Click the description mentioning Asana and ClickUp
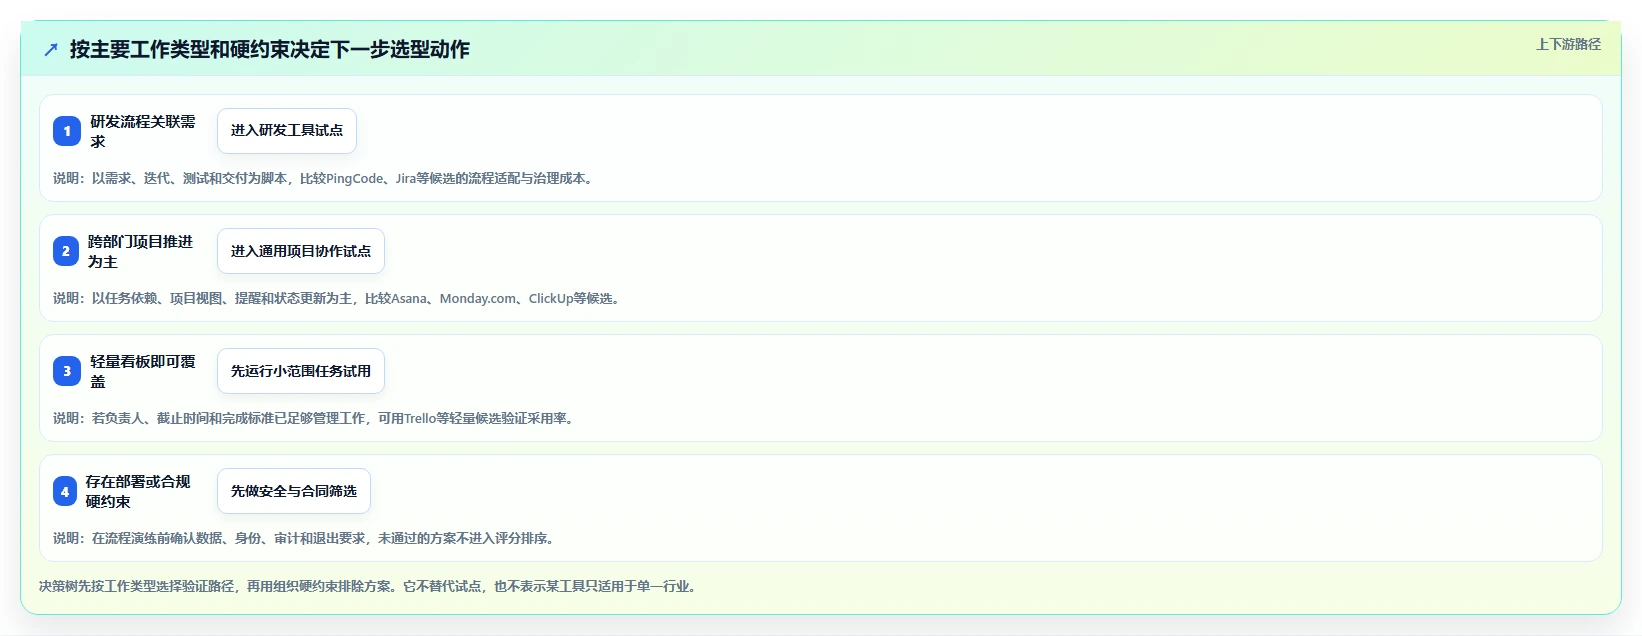Screen dimensions: 1642x636 pos(339,298)
